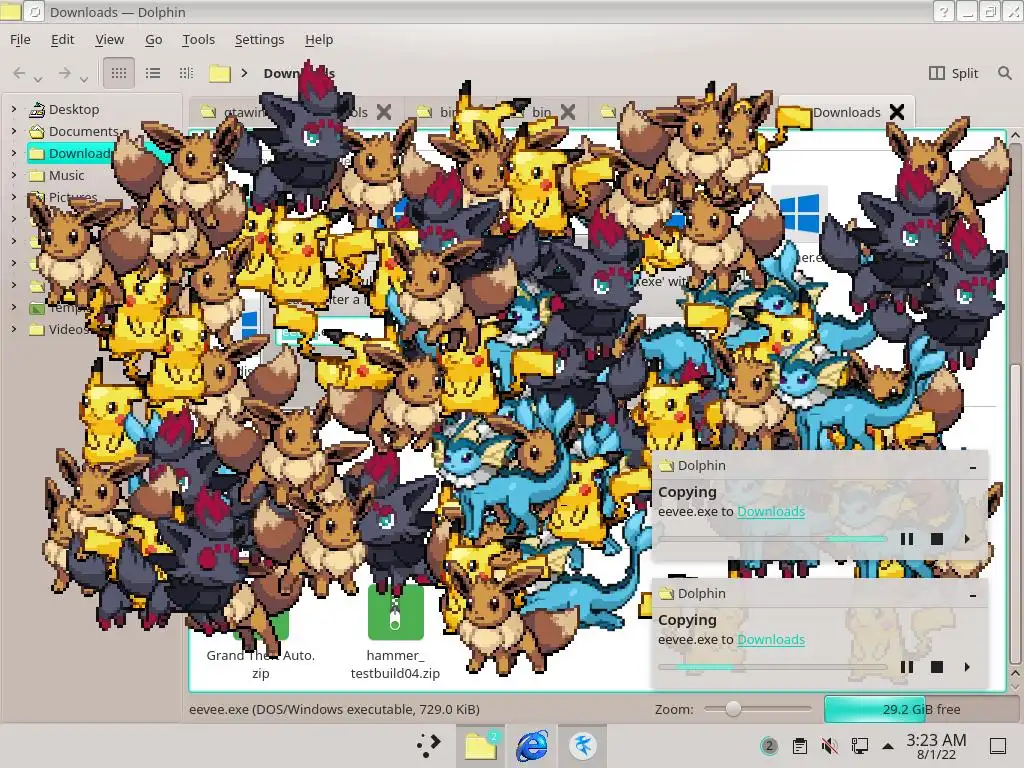
Task: Stop the lower eevee.exe copy job
Action: (936, 667)
